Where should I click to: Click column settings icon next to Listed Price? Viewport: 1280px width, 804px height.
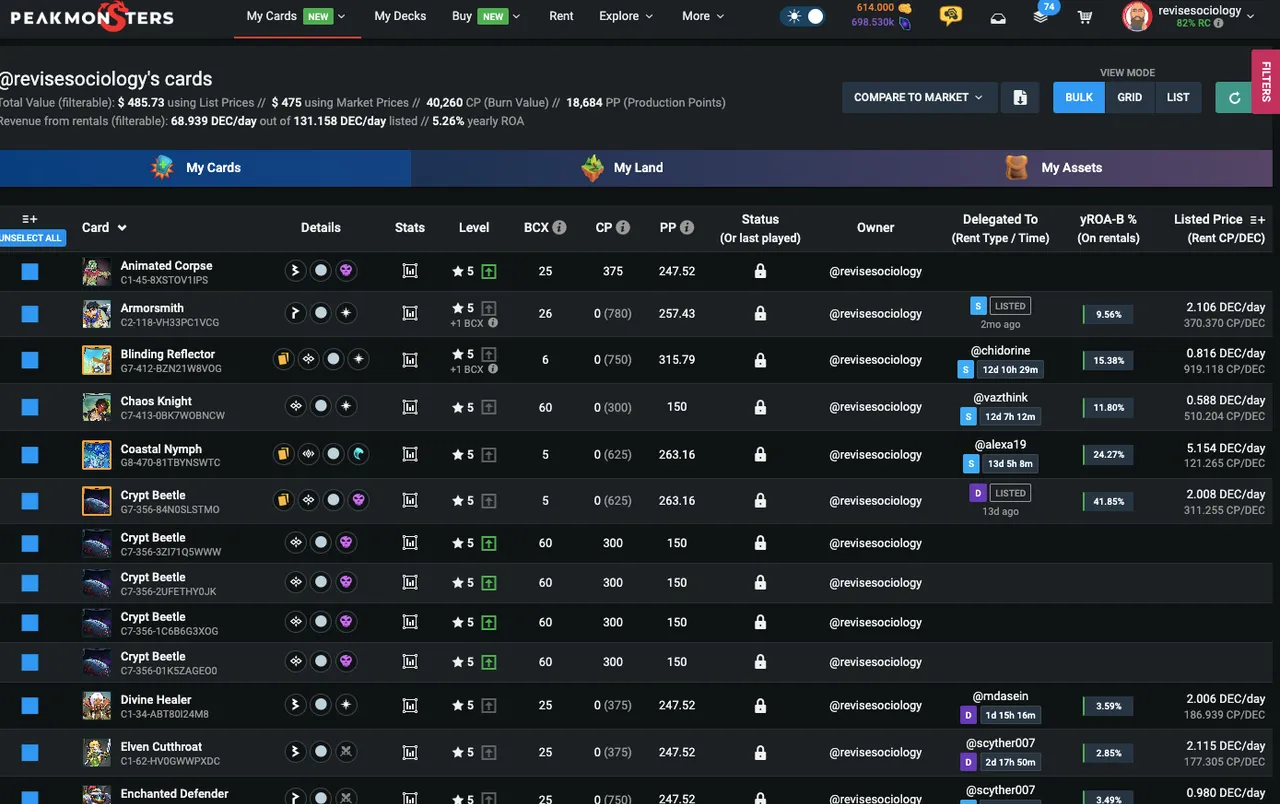click(1257, 219)
